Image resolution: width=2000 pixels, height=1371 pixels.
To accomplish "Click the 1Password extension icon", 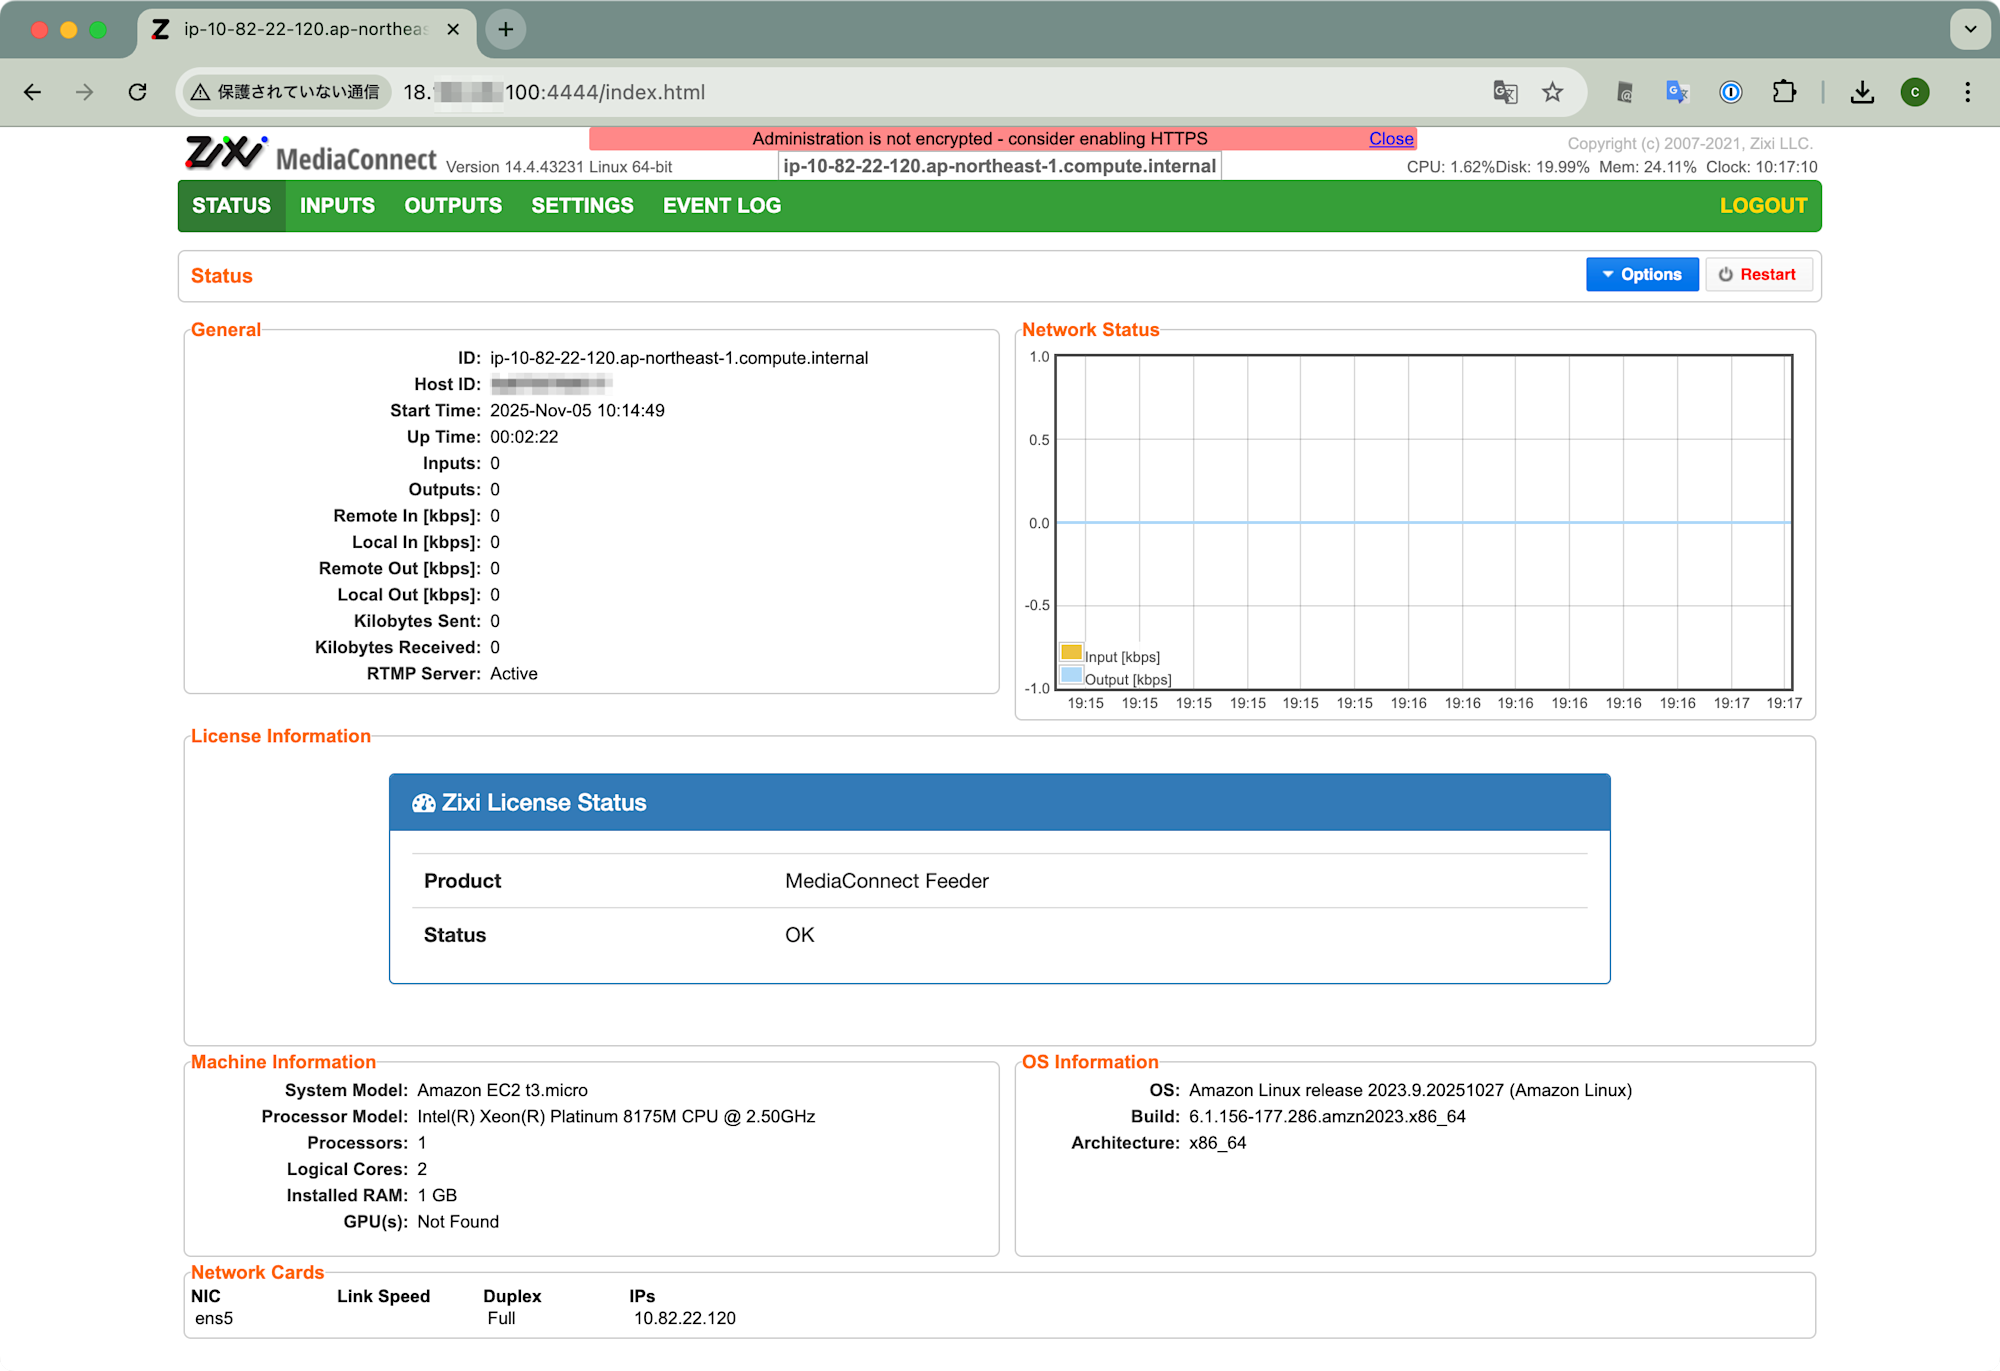I will click(x=1730, y=92).
